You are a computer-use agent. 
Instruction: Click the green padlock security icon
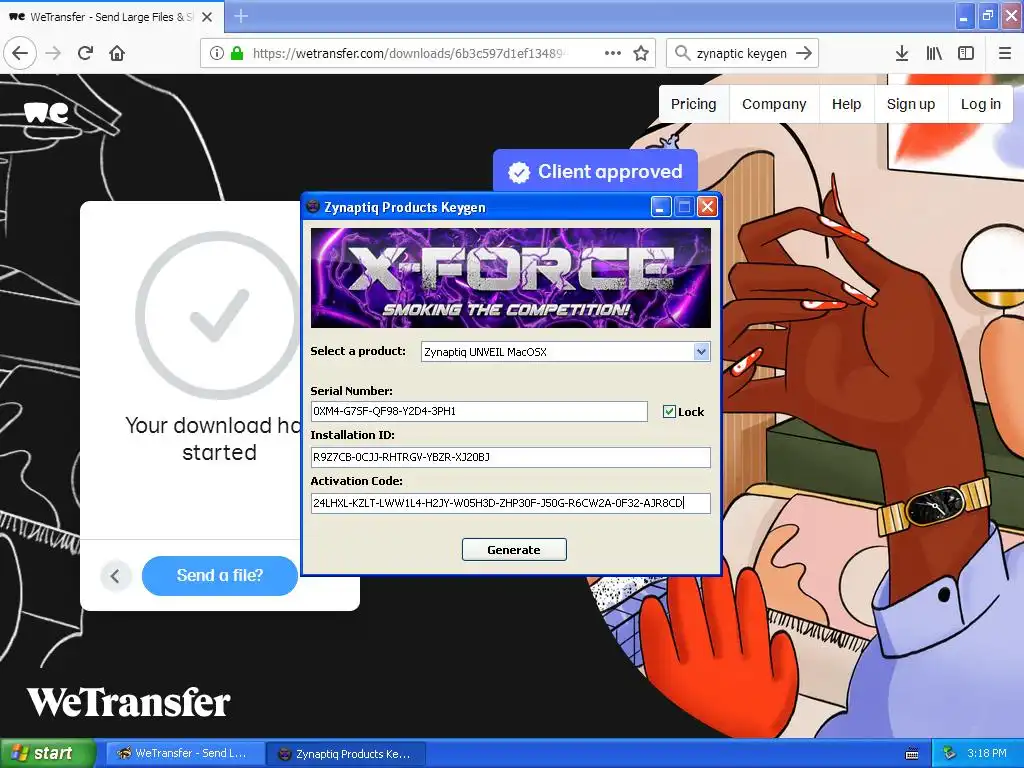click(x=237, y=53)
